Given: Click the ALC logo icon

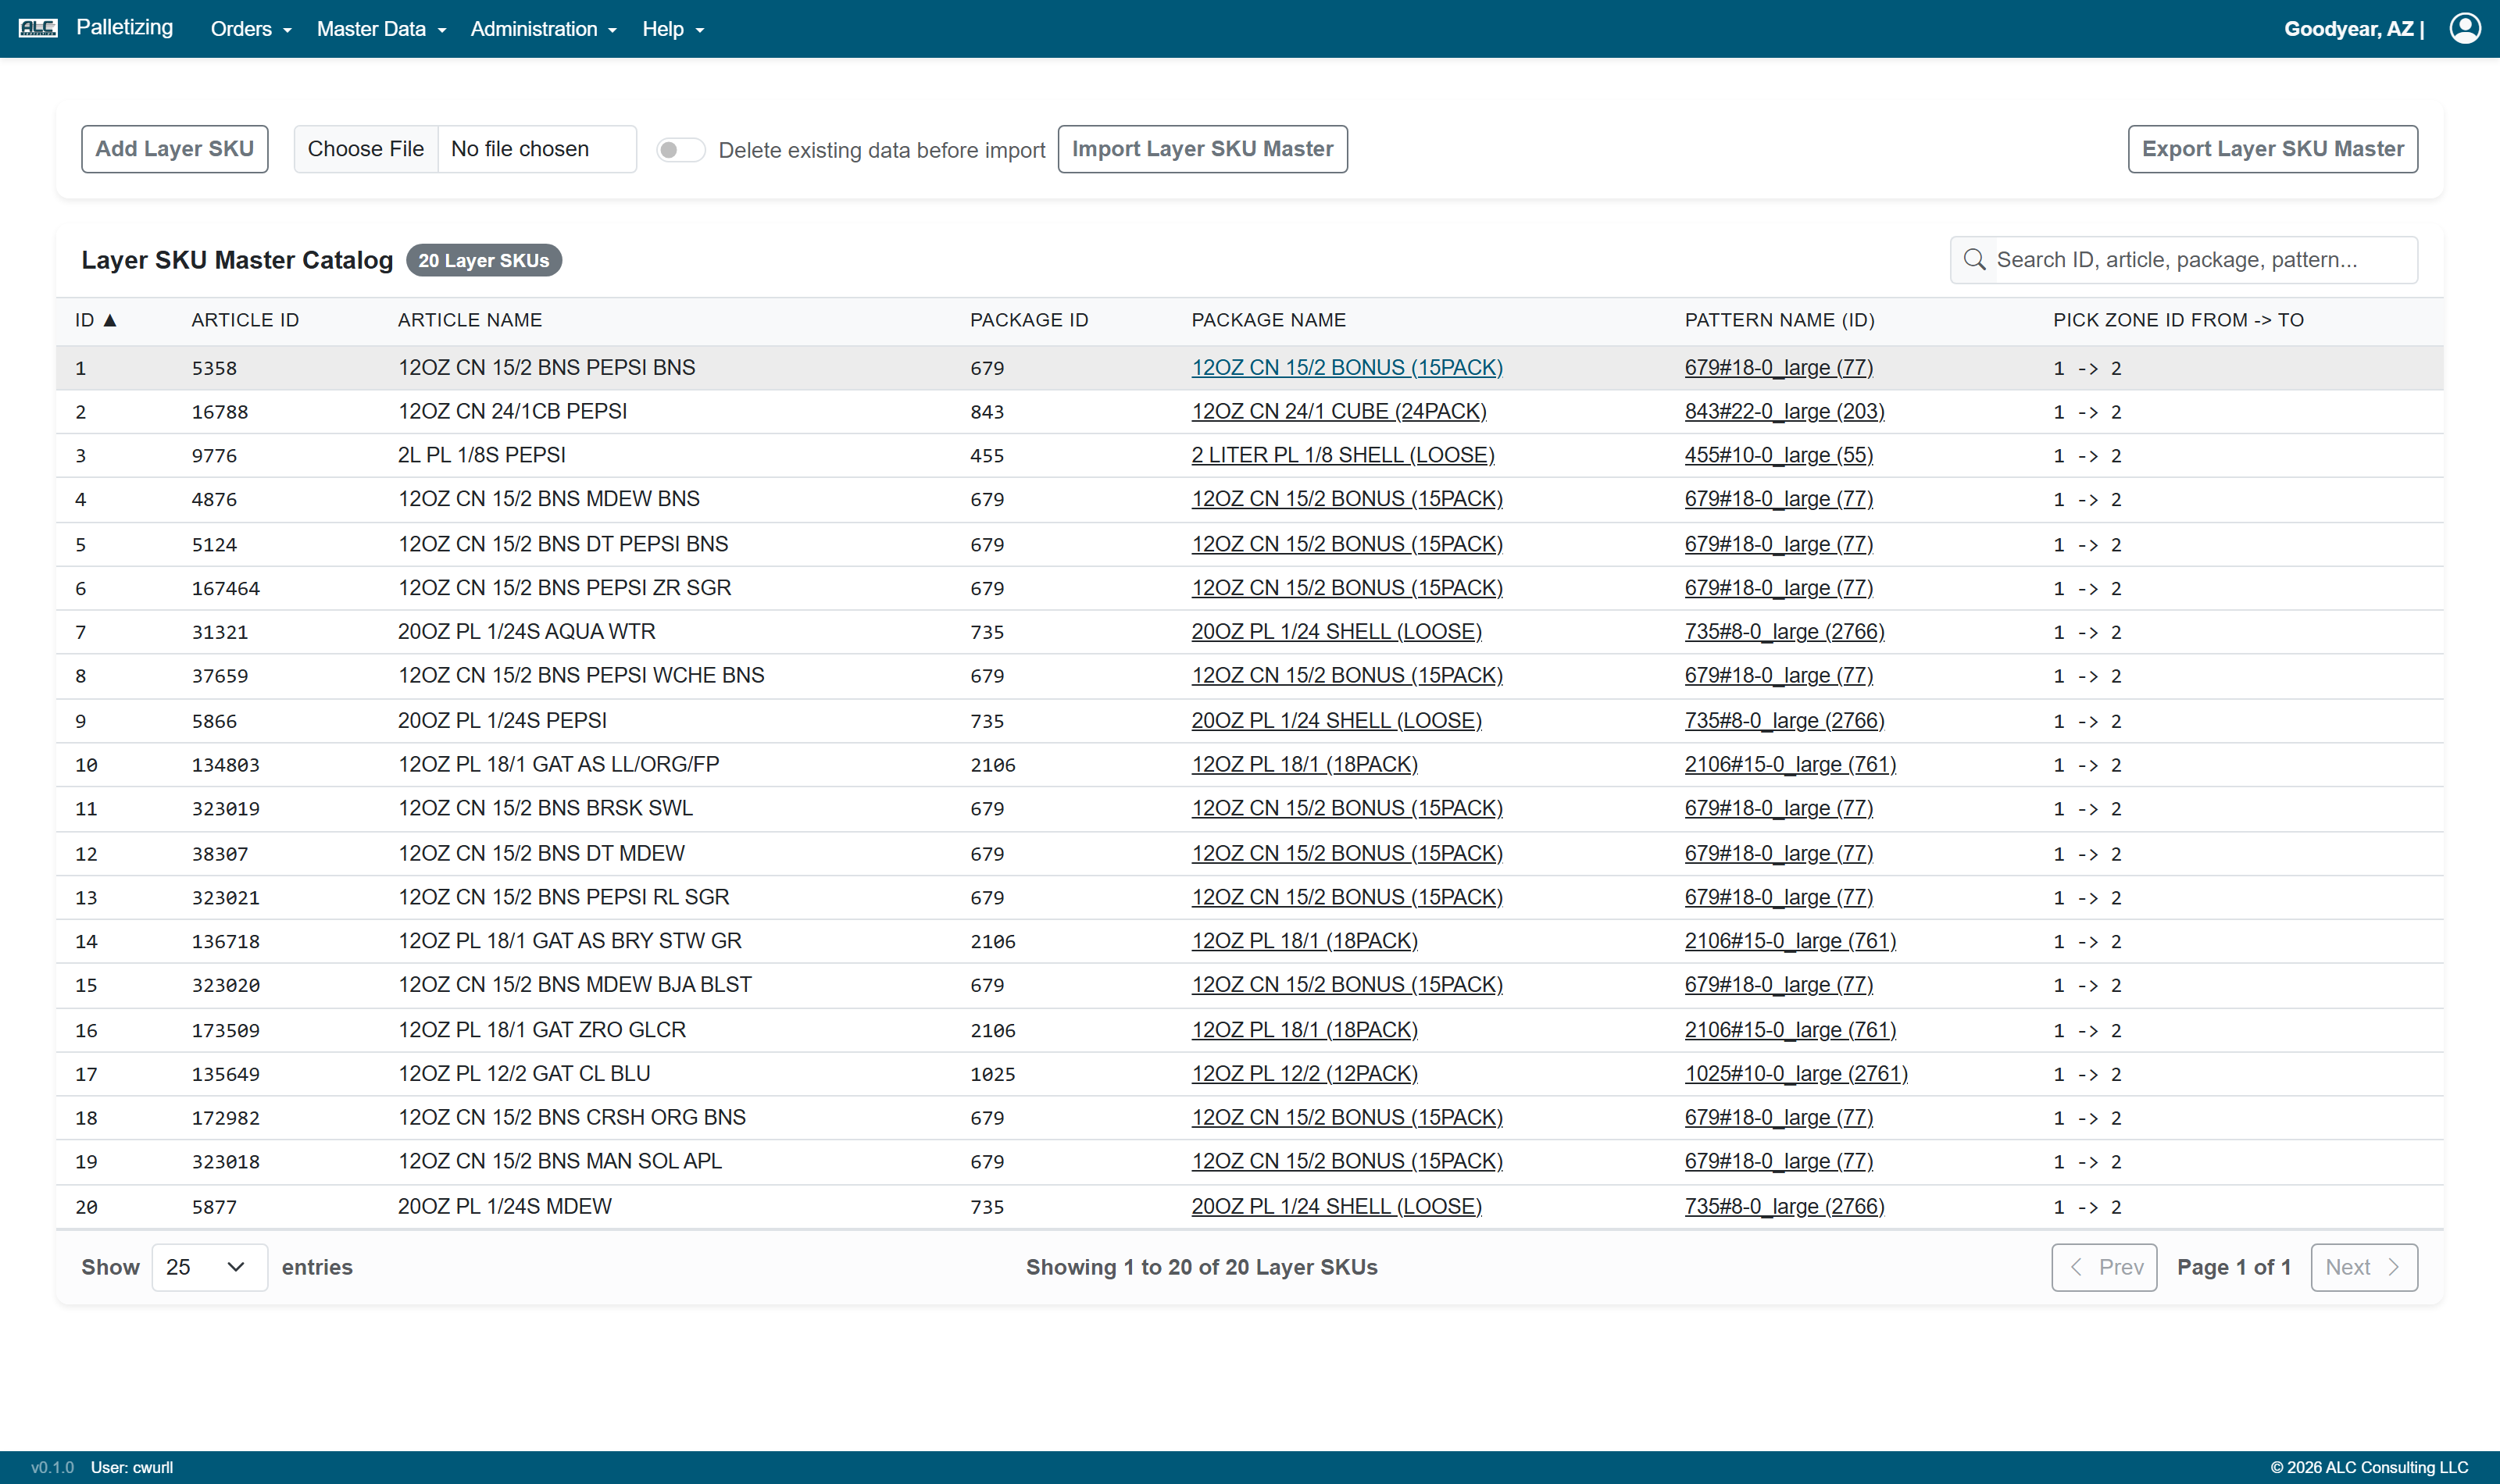Looking at the screenshot, I should click(38, 28).
